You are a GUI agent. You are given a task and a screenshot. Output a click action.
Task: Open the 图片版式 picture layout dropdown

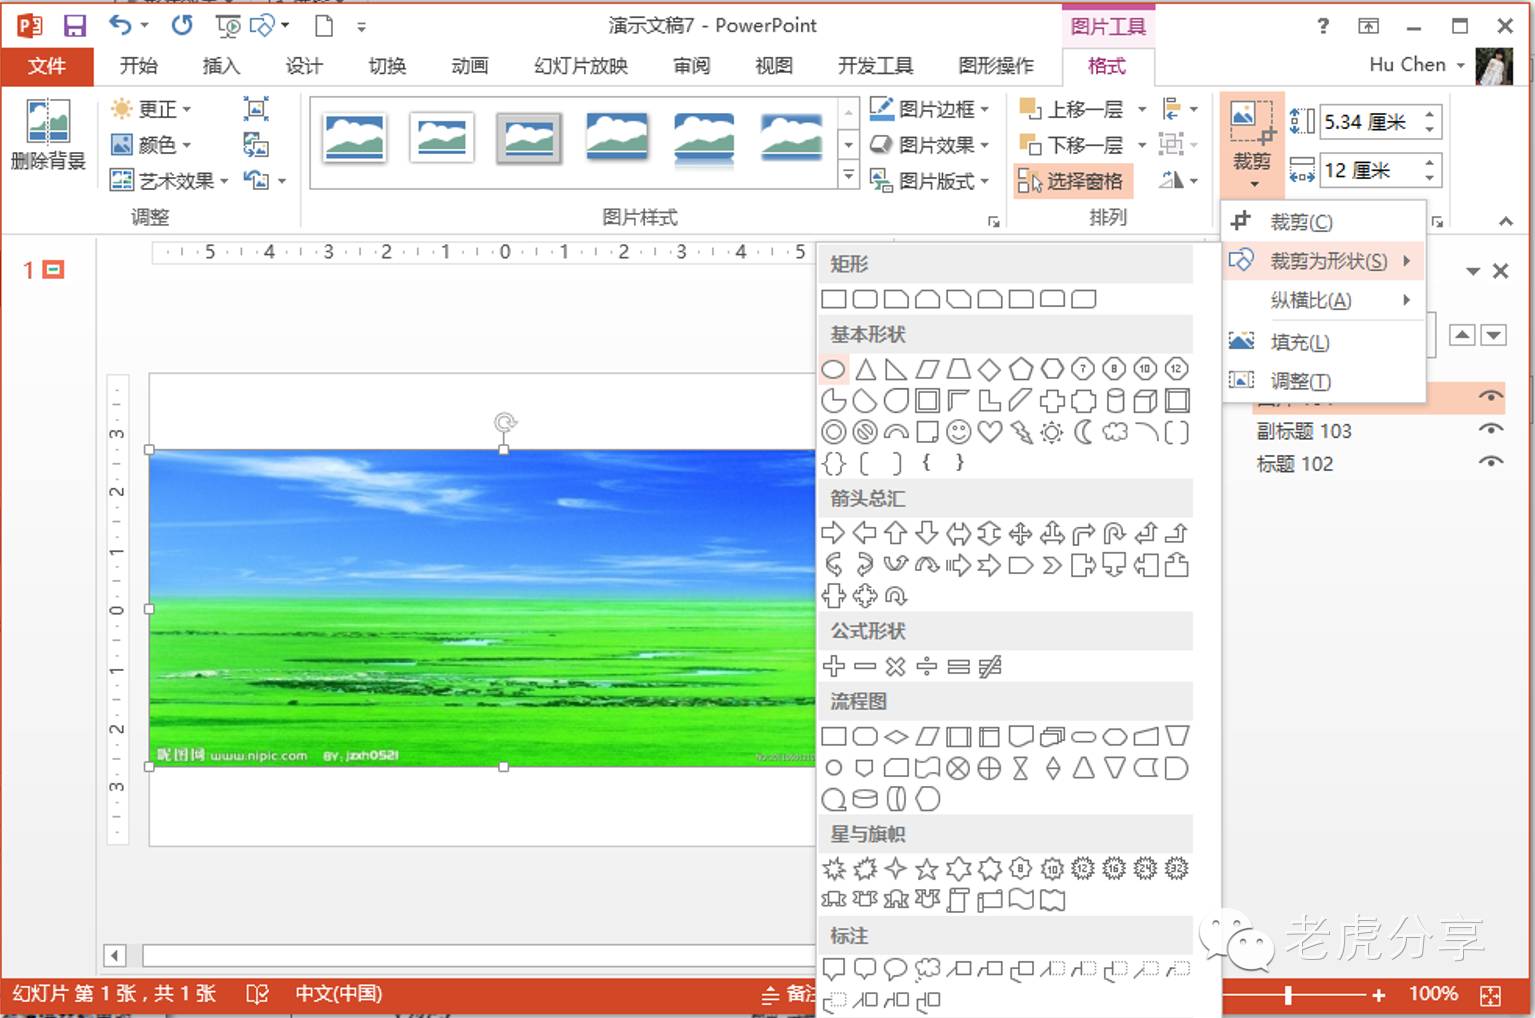(x=930, y=181)
